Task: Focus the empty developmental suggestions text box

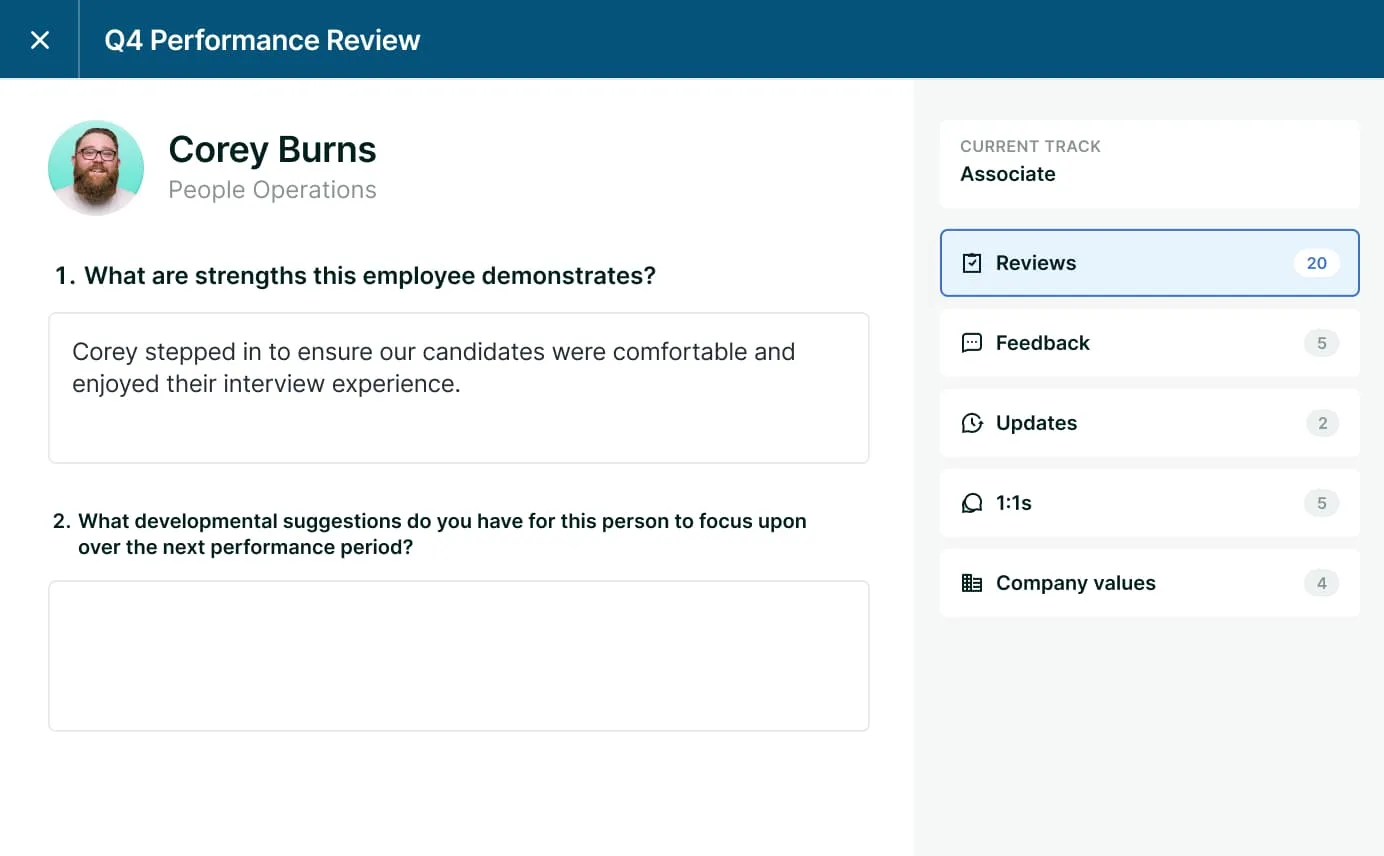Action: pos(458,656)
